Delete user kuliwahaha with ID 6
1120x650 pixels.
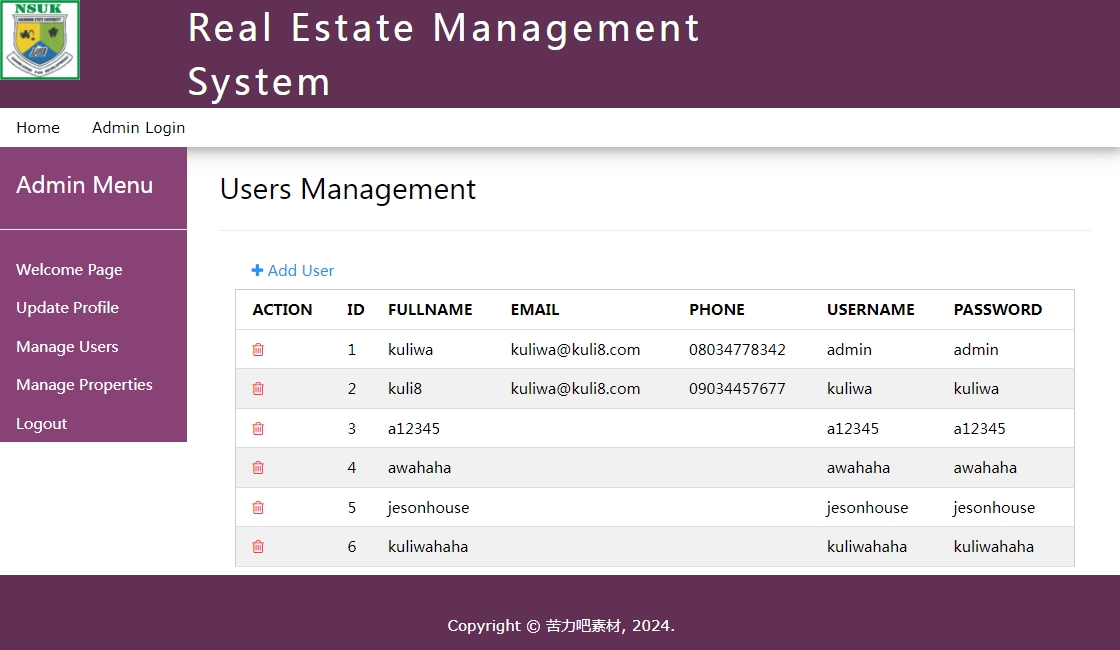click(x=258, y=547)
